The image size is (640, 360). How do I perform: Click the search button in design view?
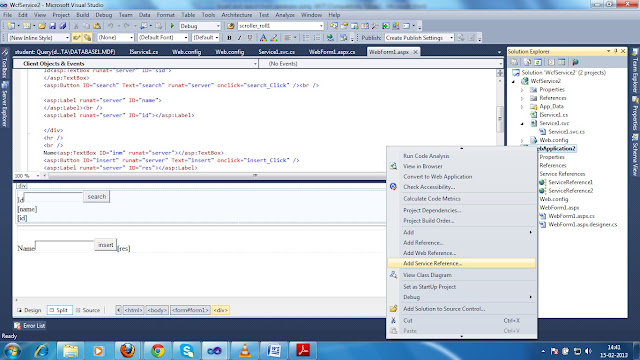tap(97, 197)
